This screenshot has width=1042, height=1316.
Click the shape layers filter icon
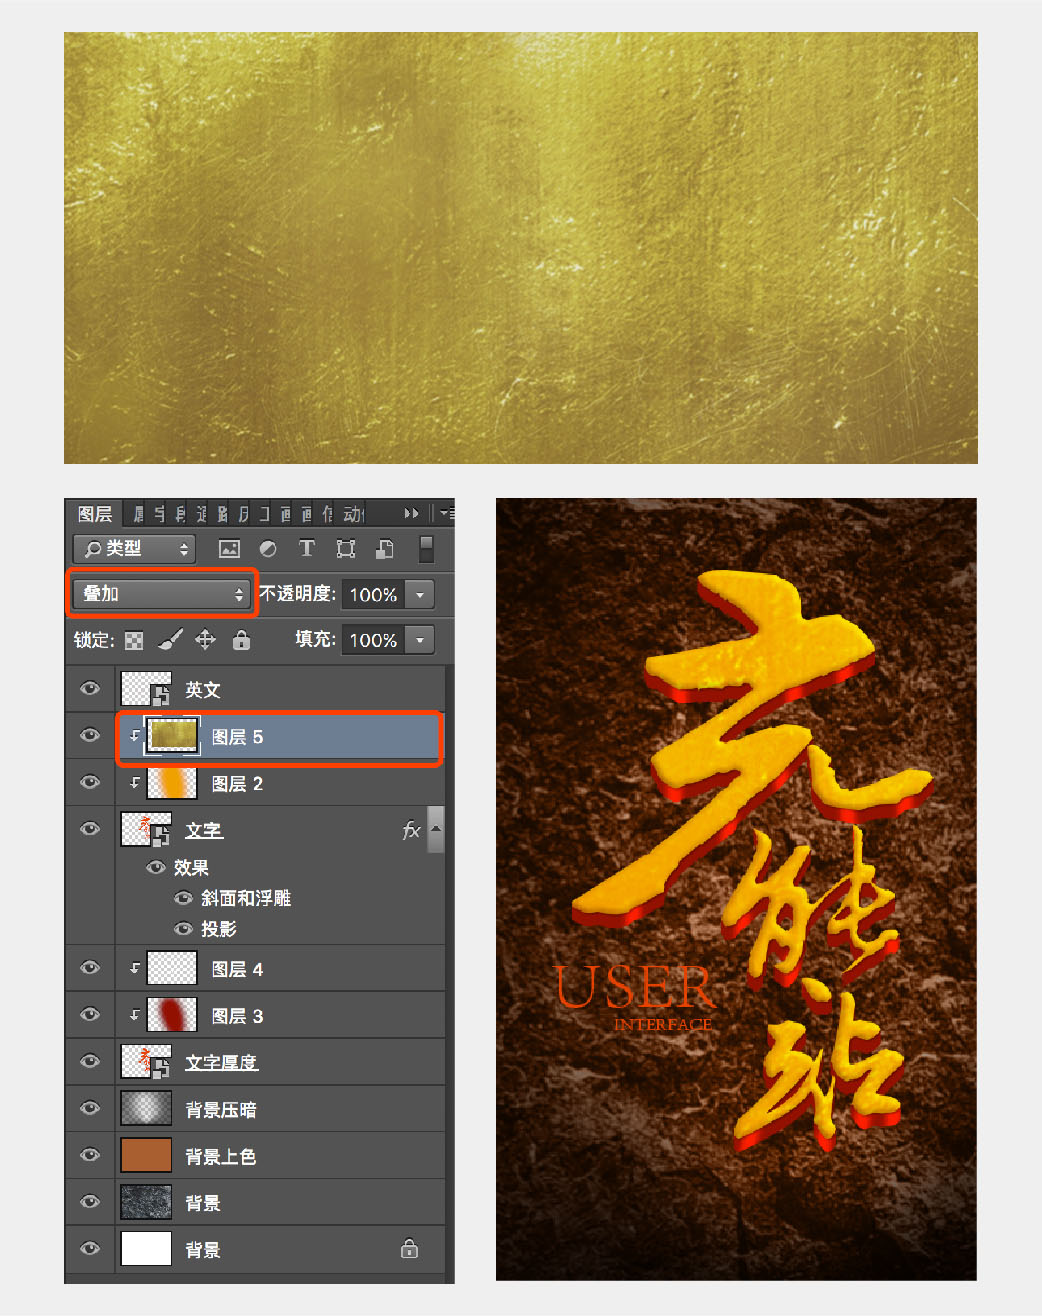point(345,549)
